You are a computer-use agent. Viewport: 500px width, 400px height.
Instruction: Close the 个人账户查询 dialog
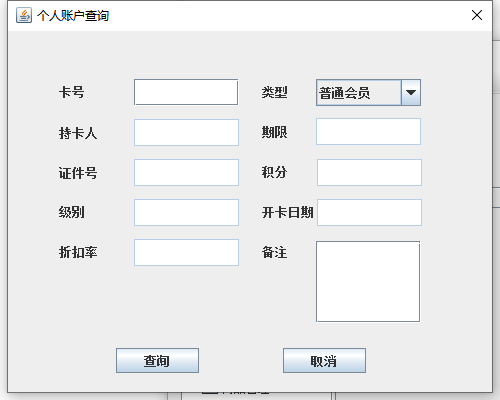click(477, 15)
